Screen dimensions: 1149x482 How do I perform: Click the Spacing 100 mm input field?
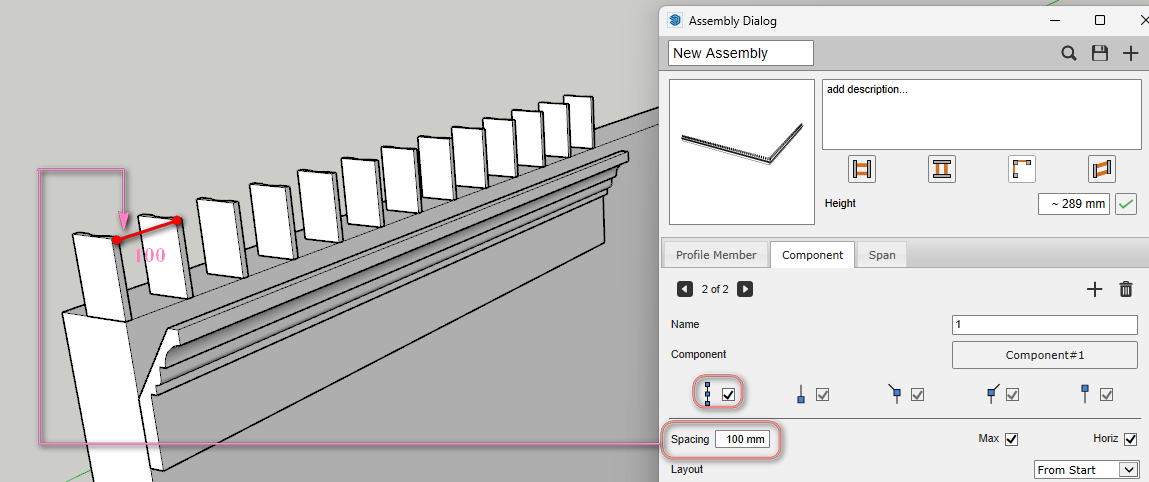742,440
